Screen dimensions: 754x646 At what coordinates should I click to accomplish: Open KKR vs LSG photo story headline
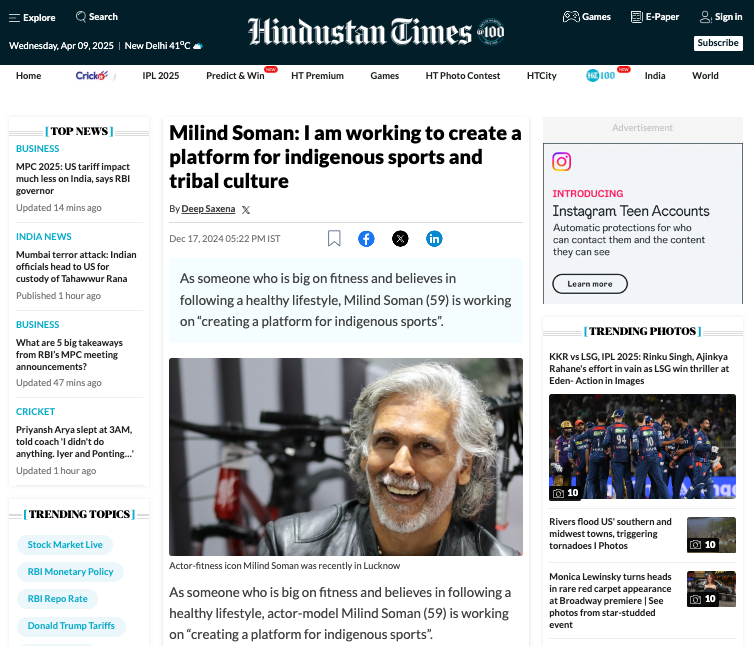point(639,368)
